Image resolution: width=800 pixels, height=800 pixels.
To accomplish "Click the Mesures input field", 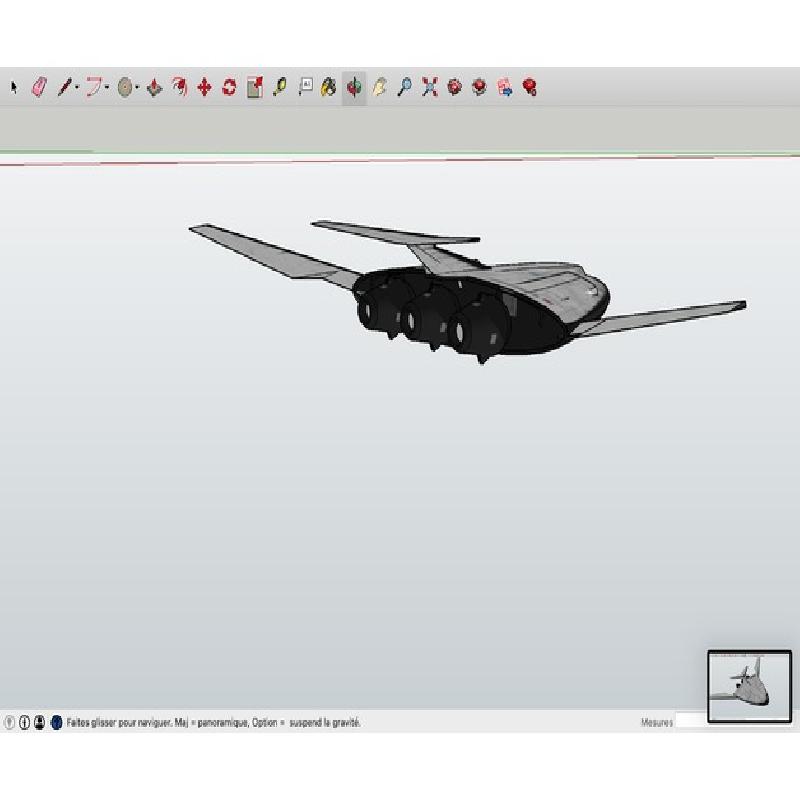I will pos(690,722).
